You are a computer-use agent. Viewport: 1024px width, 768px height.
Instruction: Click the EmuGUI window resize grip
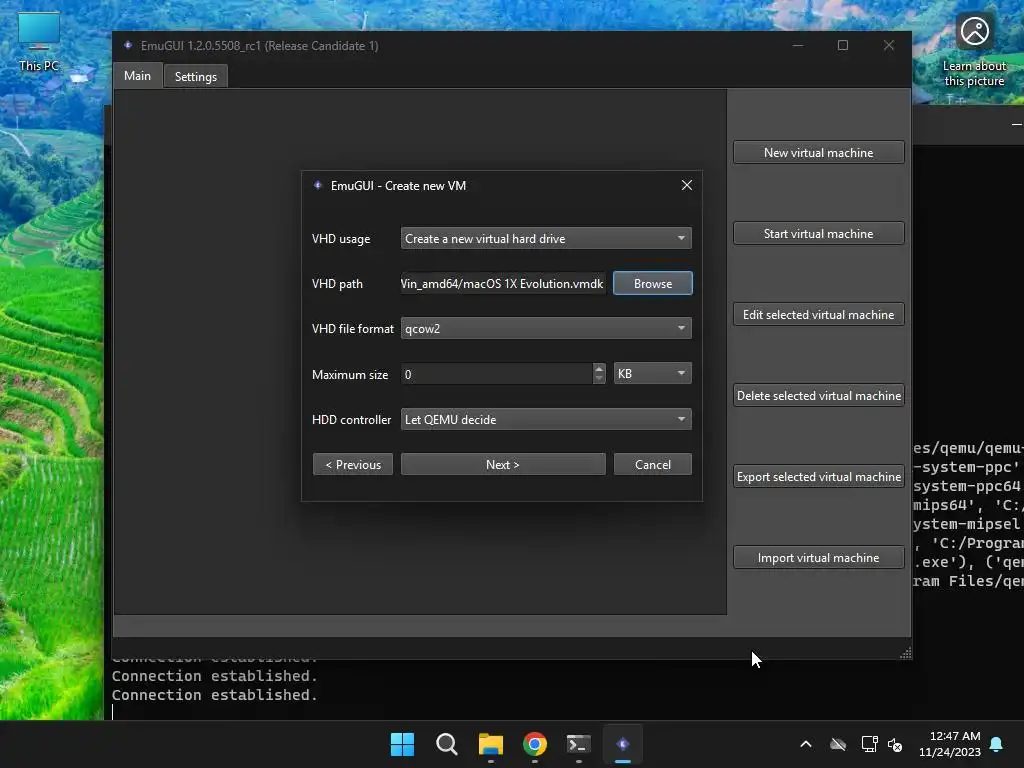click(906, 653)
